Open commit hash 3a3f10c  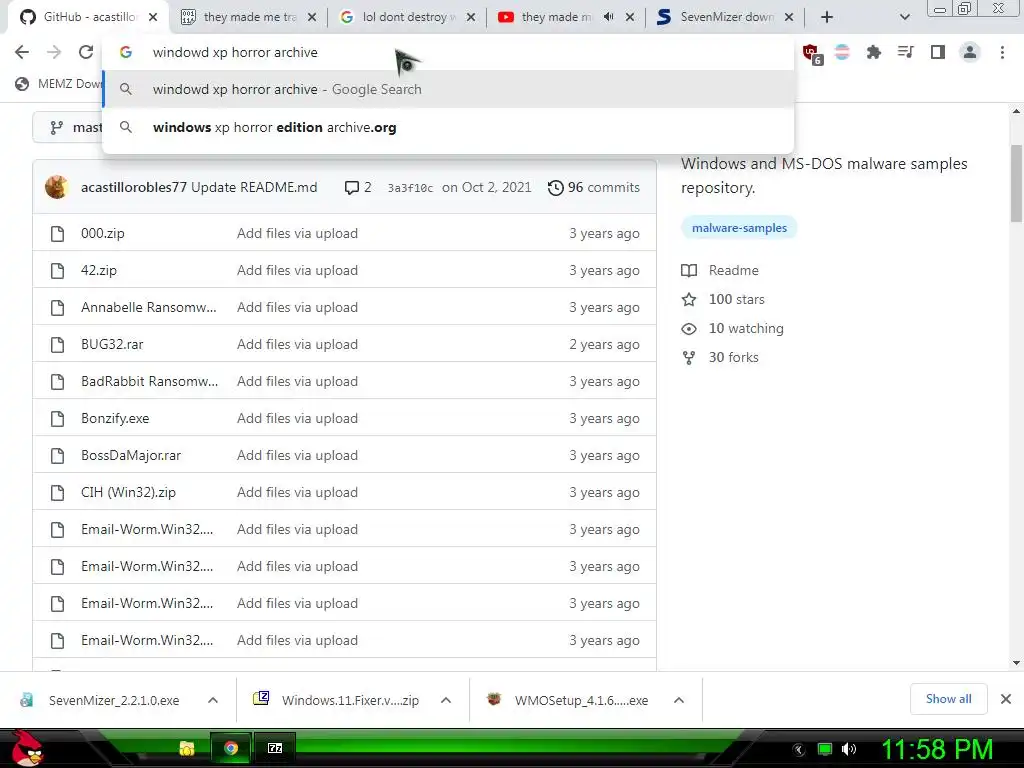(x=410, y=188)
